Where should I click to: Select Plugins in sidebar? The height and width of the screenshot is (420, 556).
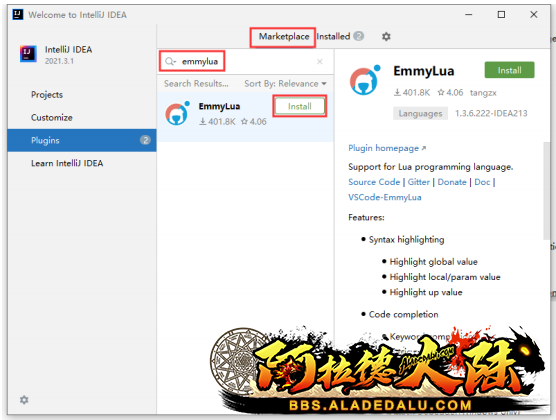point(82,140)
